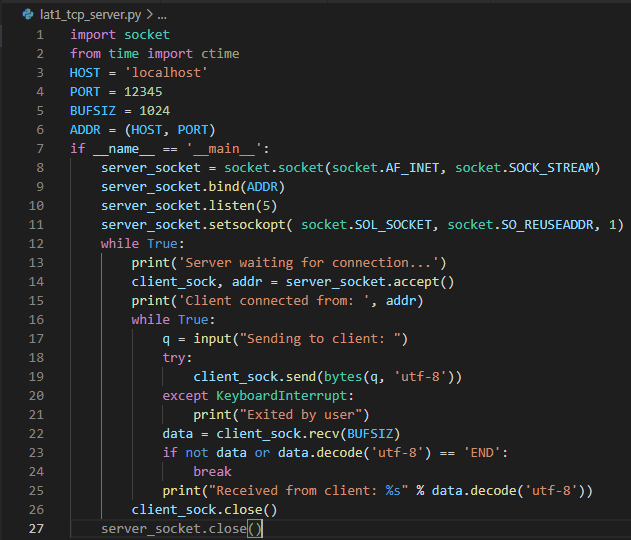The width and height of the screenshot is (631, 540).
Task: Click the 'localhost' string value
Action: pos(166,72)
